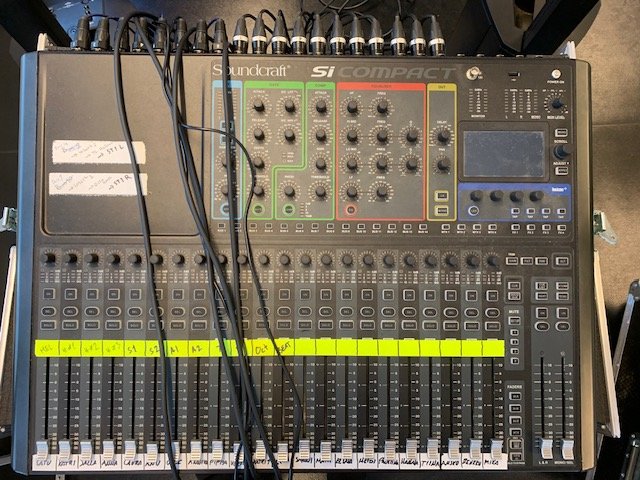Select the Output DELAY knob
640x480 pixels.
pos(443,136)
